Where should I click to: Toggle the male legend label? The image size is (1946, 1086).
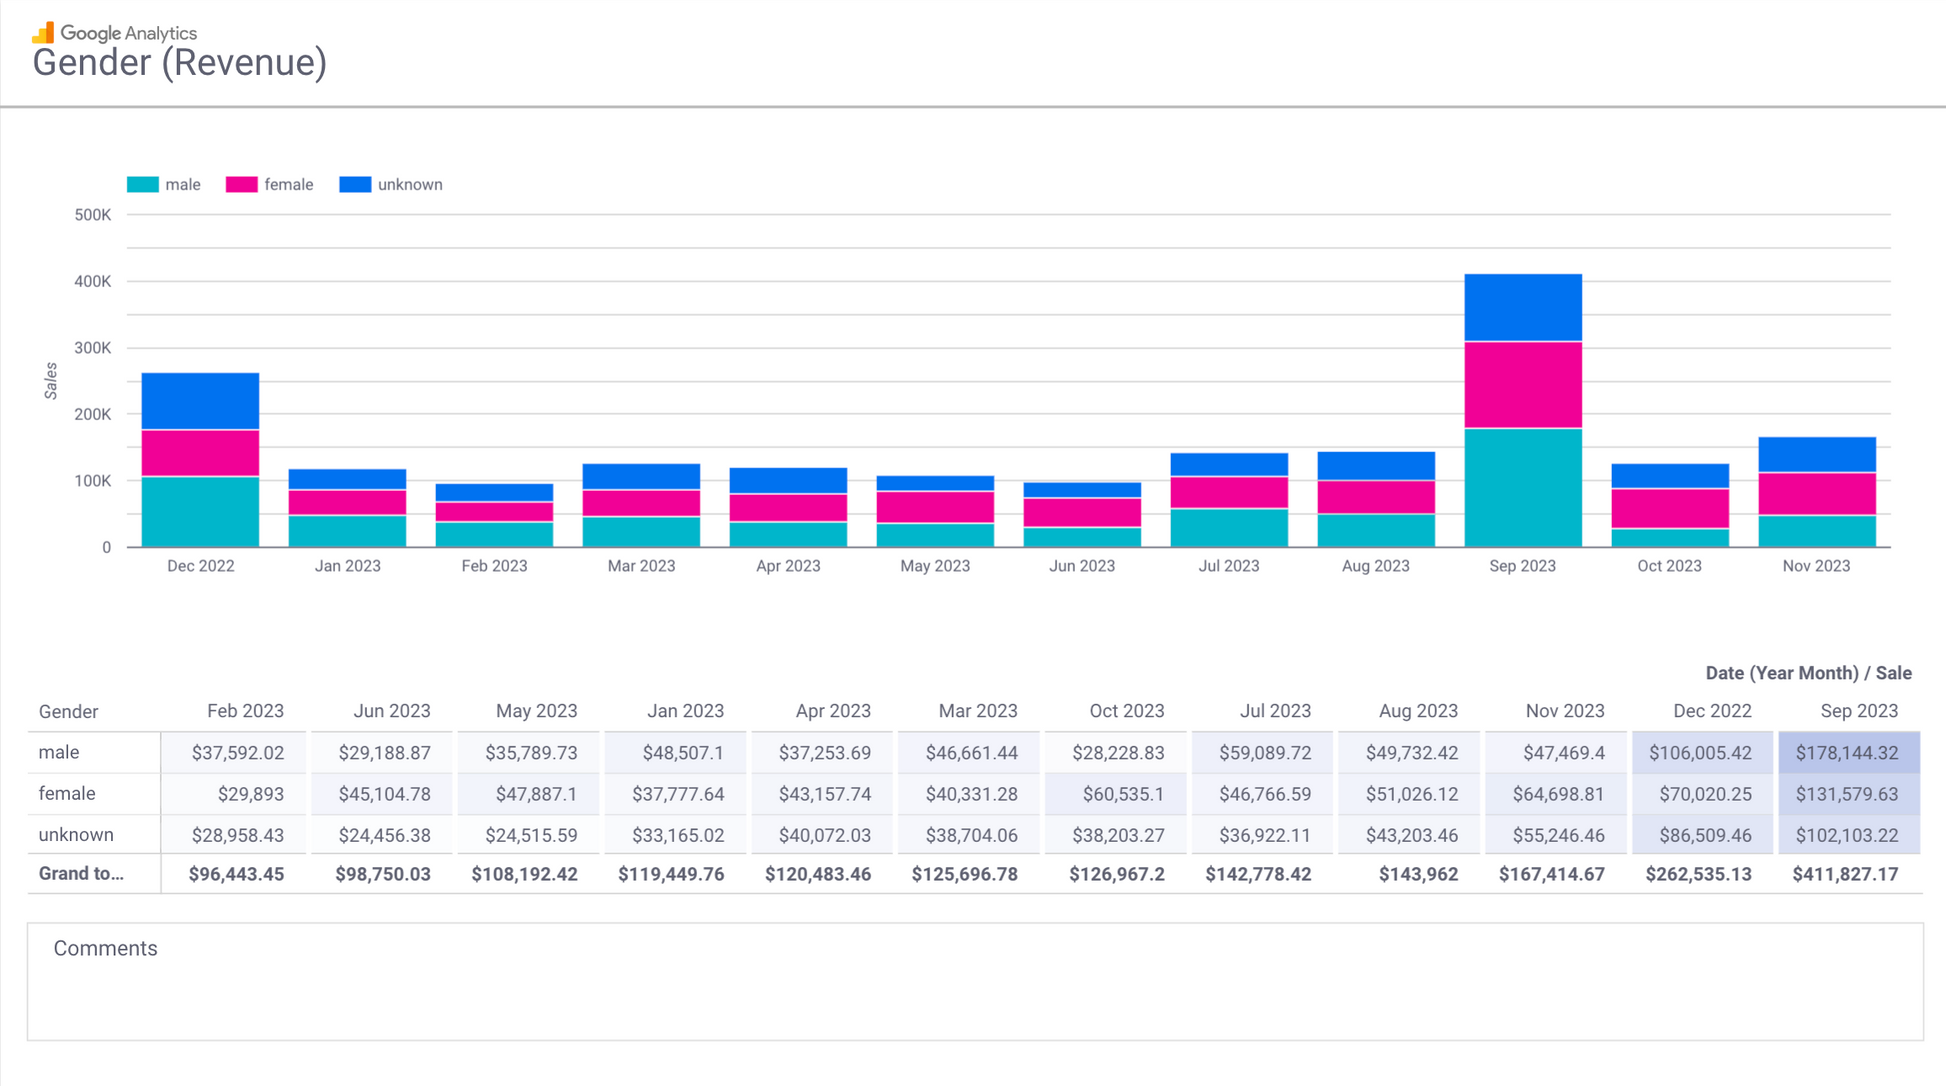[x=183, y=185]
